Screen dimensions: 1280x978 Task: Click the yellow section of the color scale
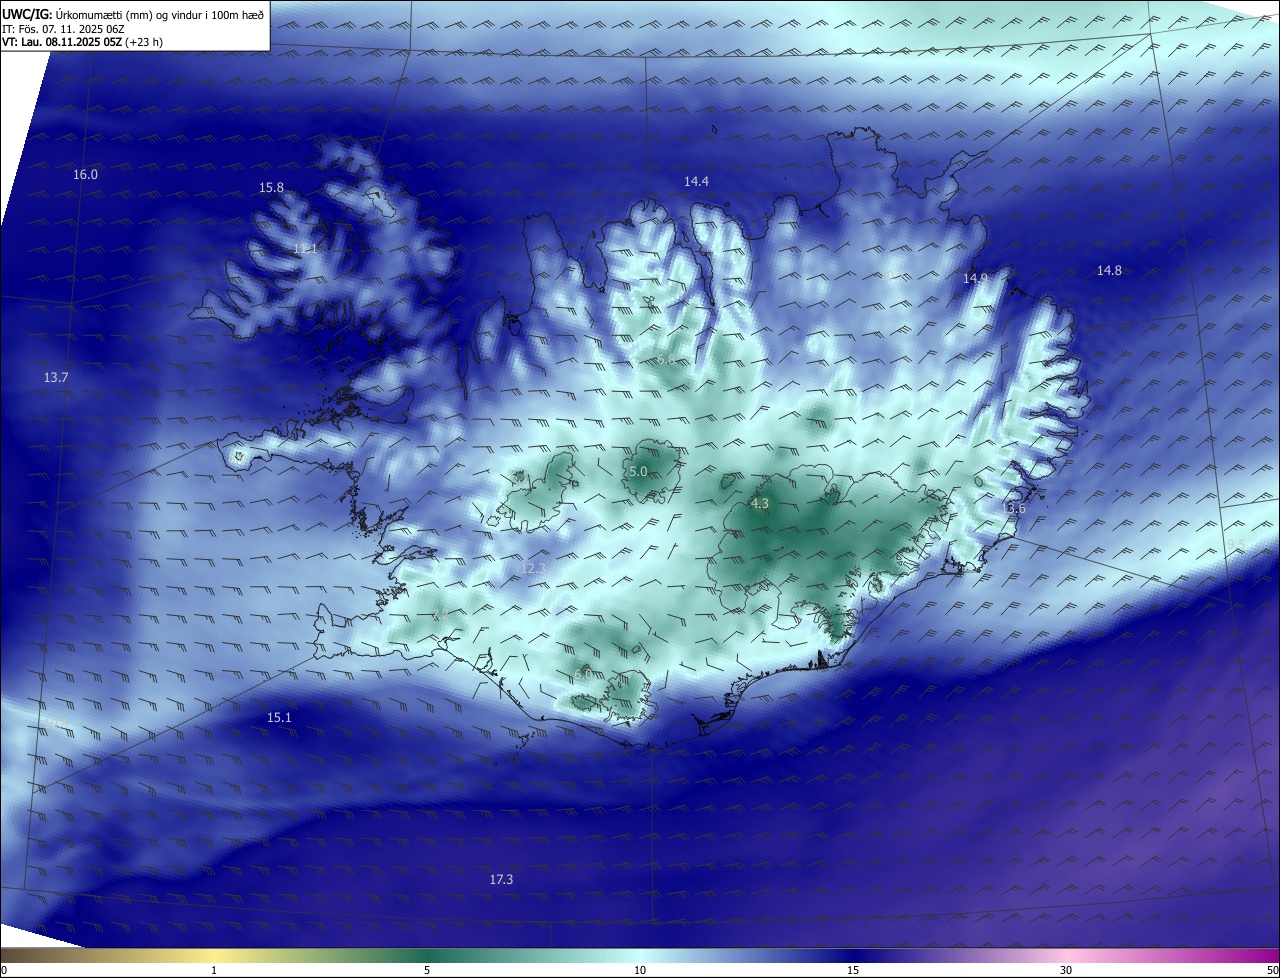(x=214, y=955)
